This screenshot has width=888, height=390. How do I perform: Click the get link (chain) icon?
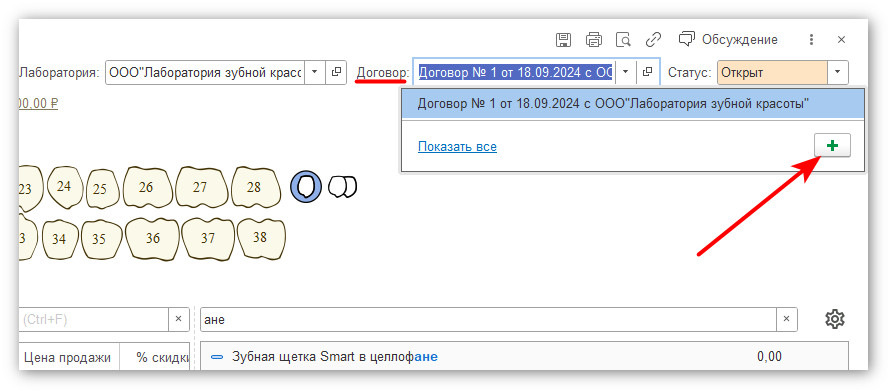coord(654,40)
